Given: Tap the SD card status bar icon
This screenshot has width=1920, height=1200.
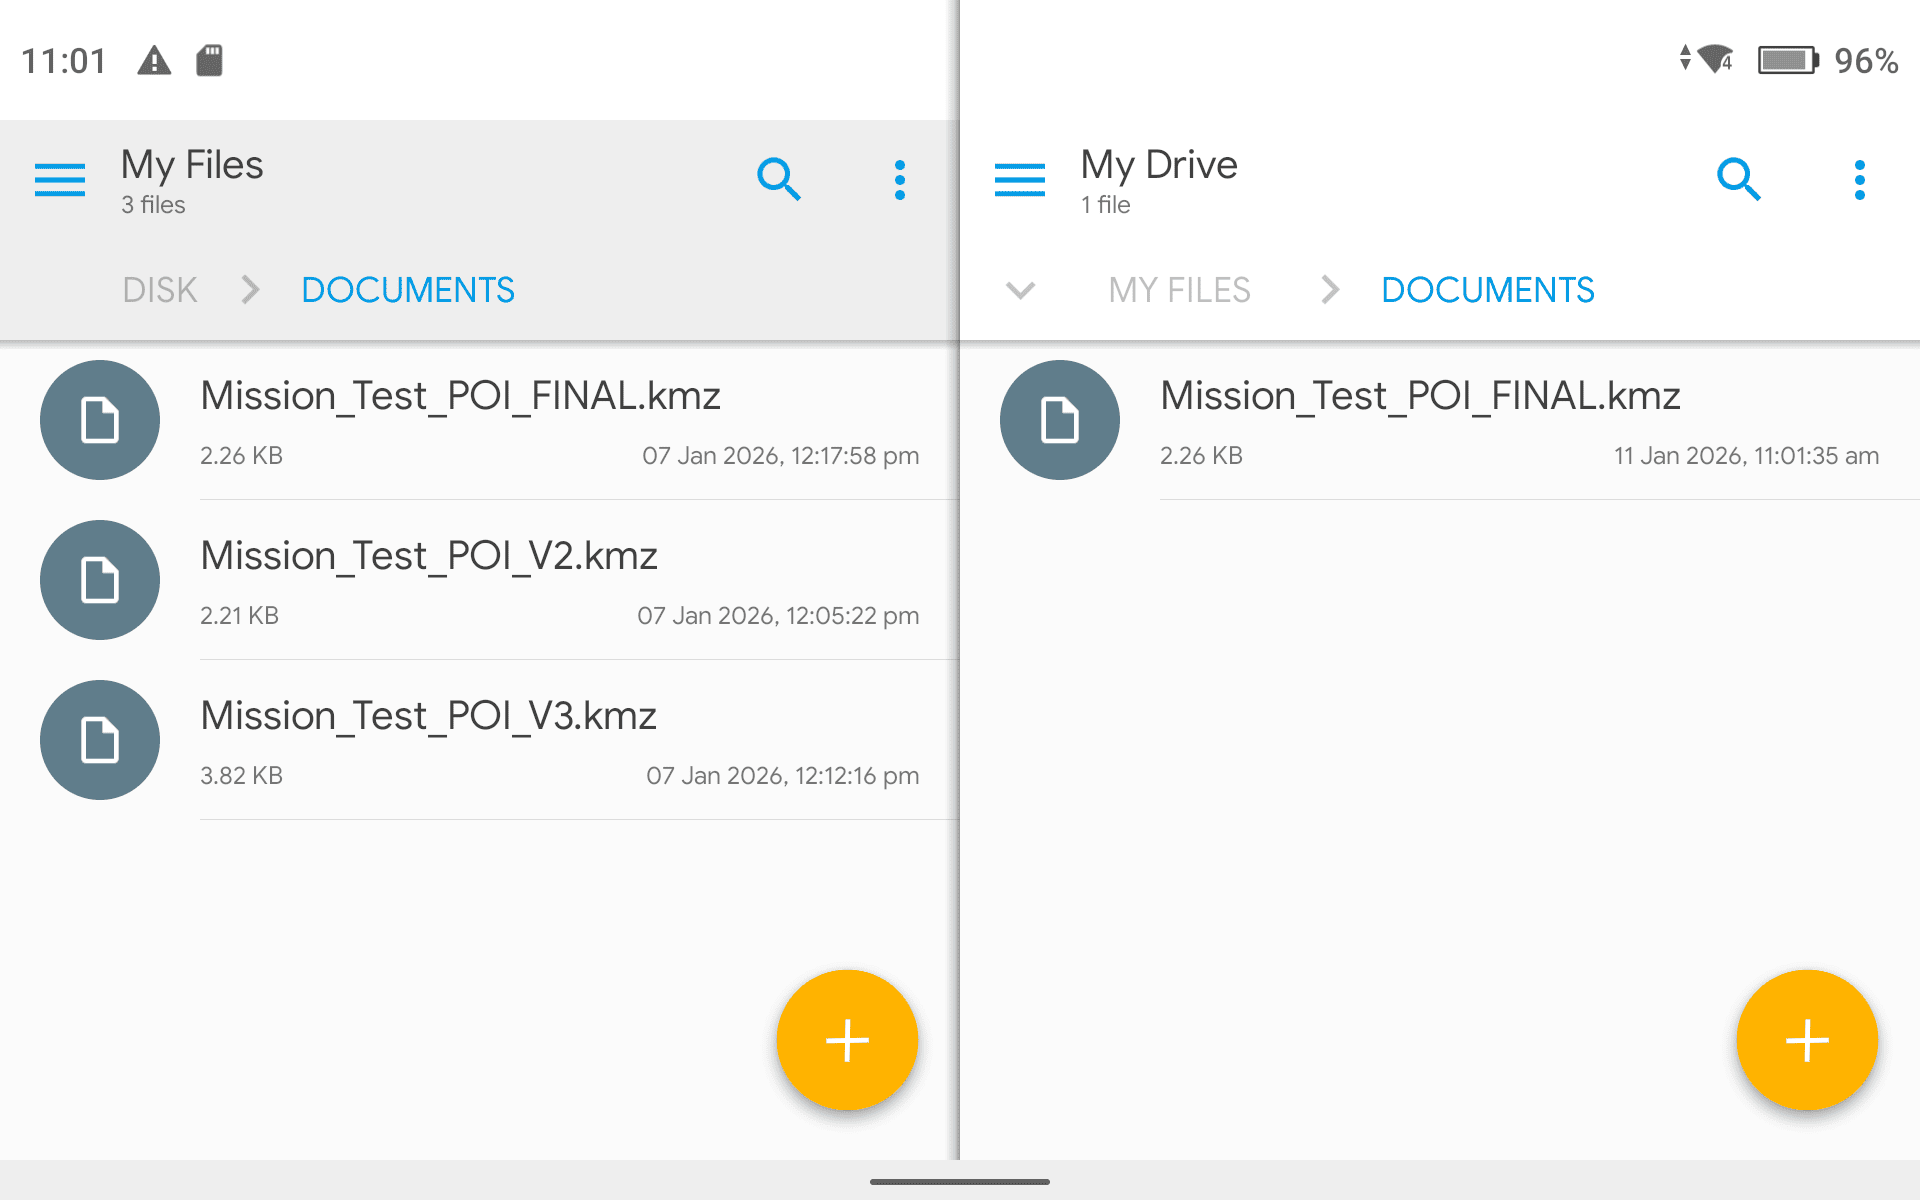Looking at the screenshot, I should pos(209,60).
